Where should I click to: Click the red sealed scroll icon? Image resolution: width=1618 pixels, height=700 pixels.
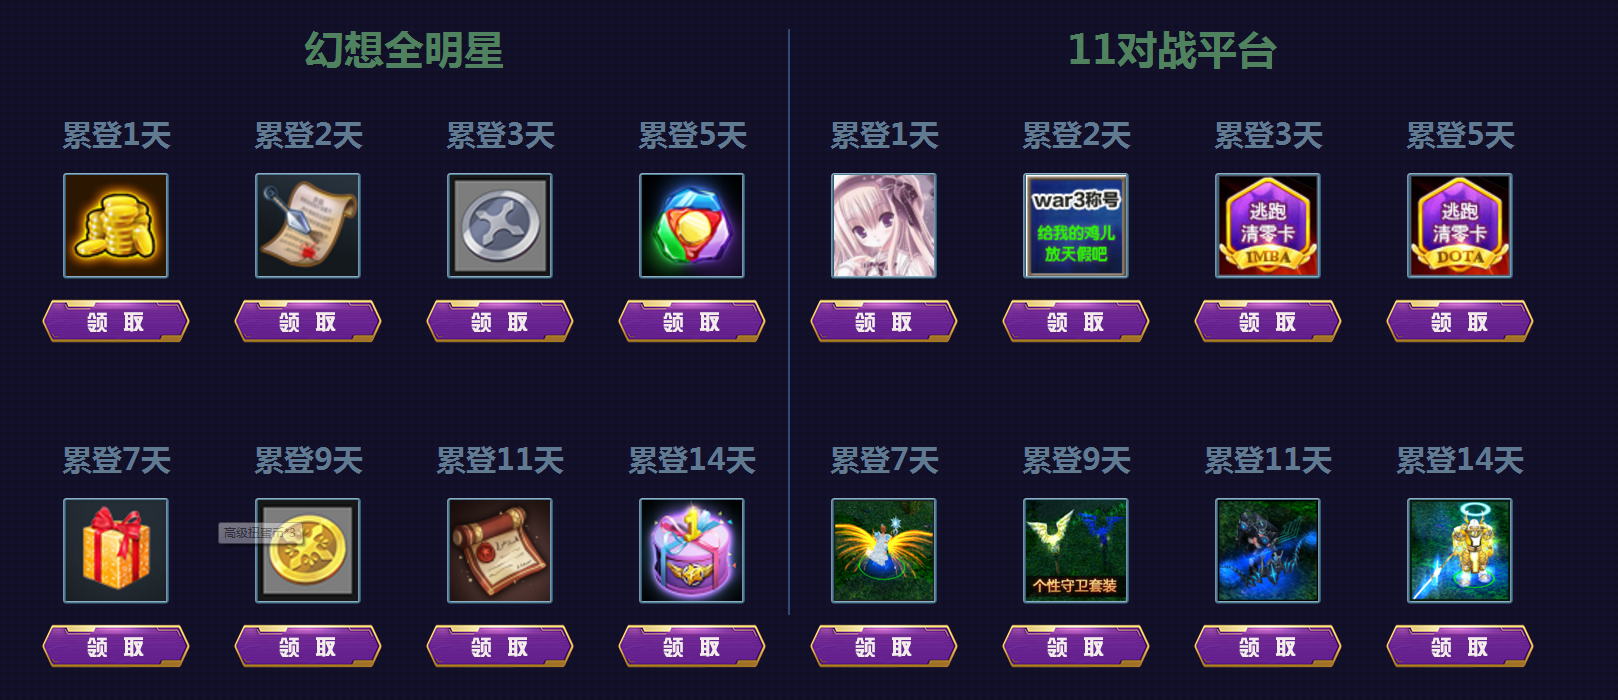pyautogui.click(x=500, y=550)
